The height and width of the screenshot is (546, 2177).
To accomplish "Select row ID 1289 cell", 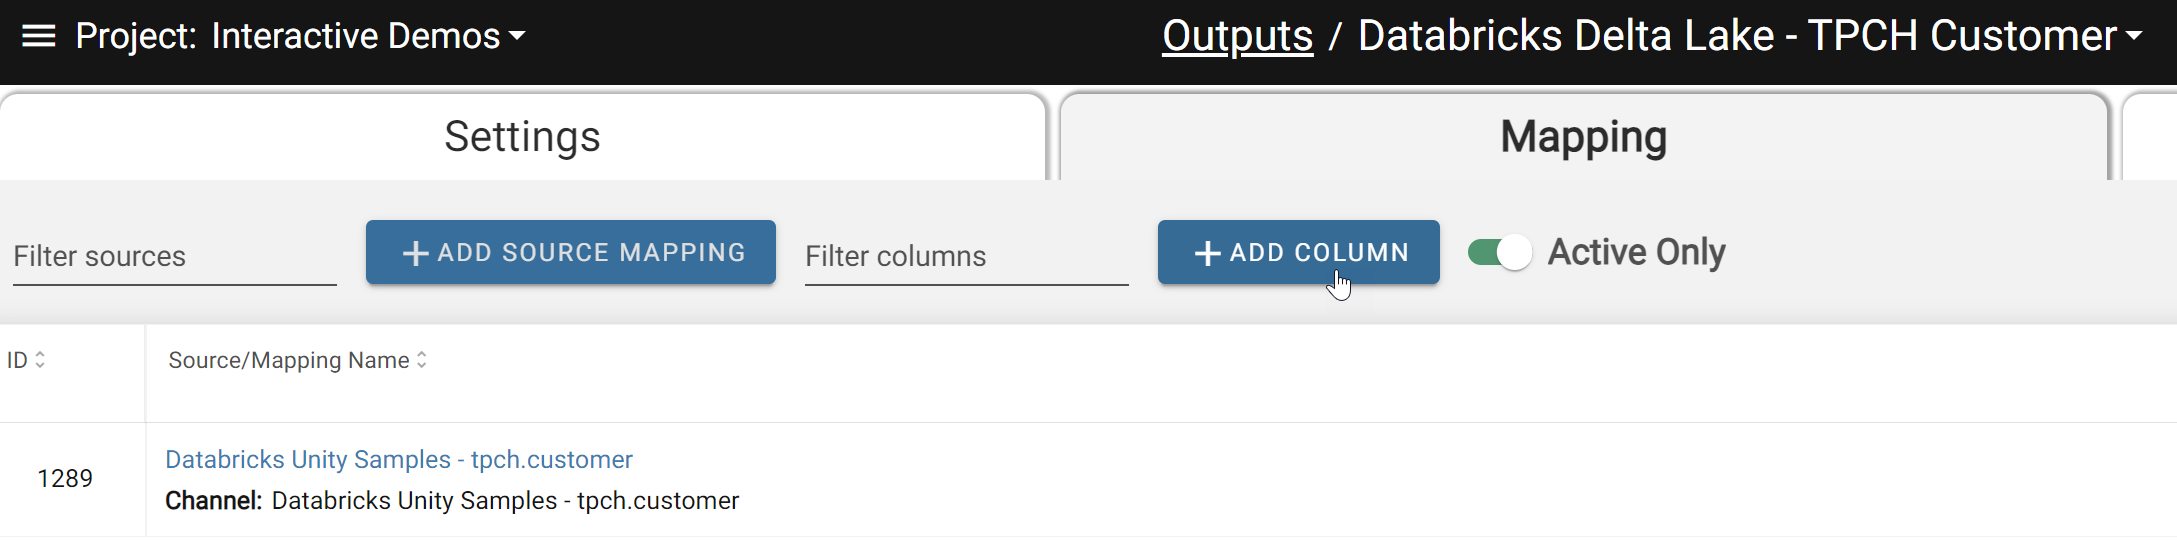I will pyautogui.click(x=65, y=479).
